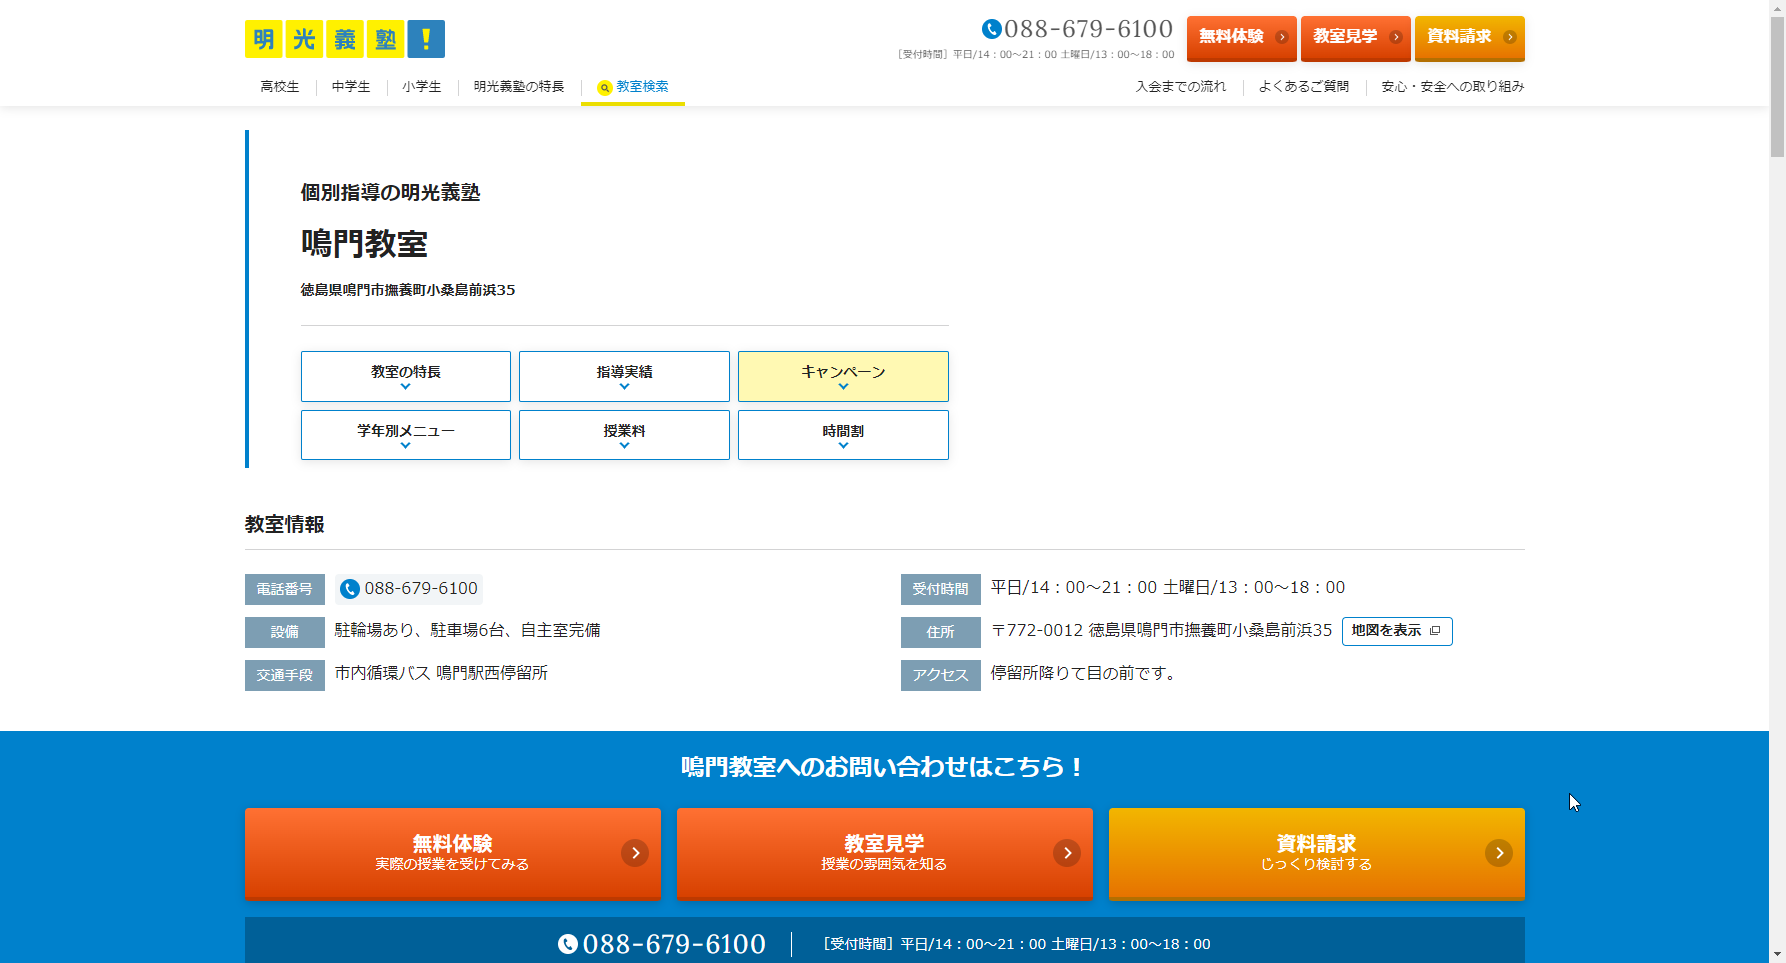Click 〒772-0012 address text in 住所 row
Screen dimensions: 1786x963
click(x=1161, y=630)
